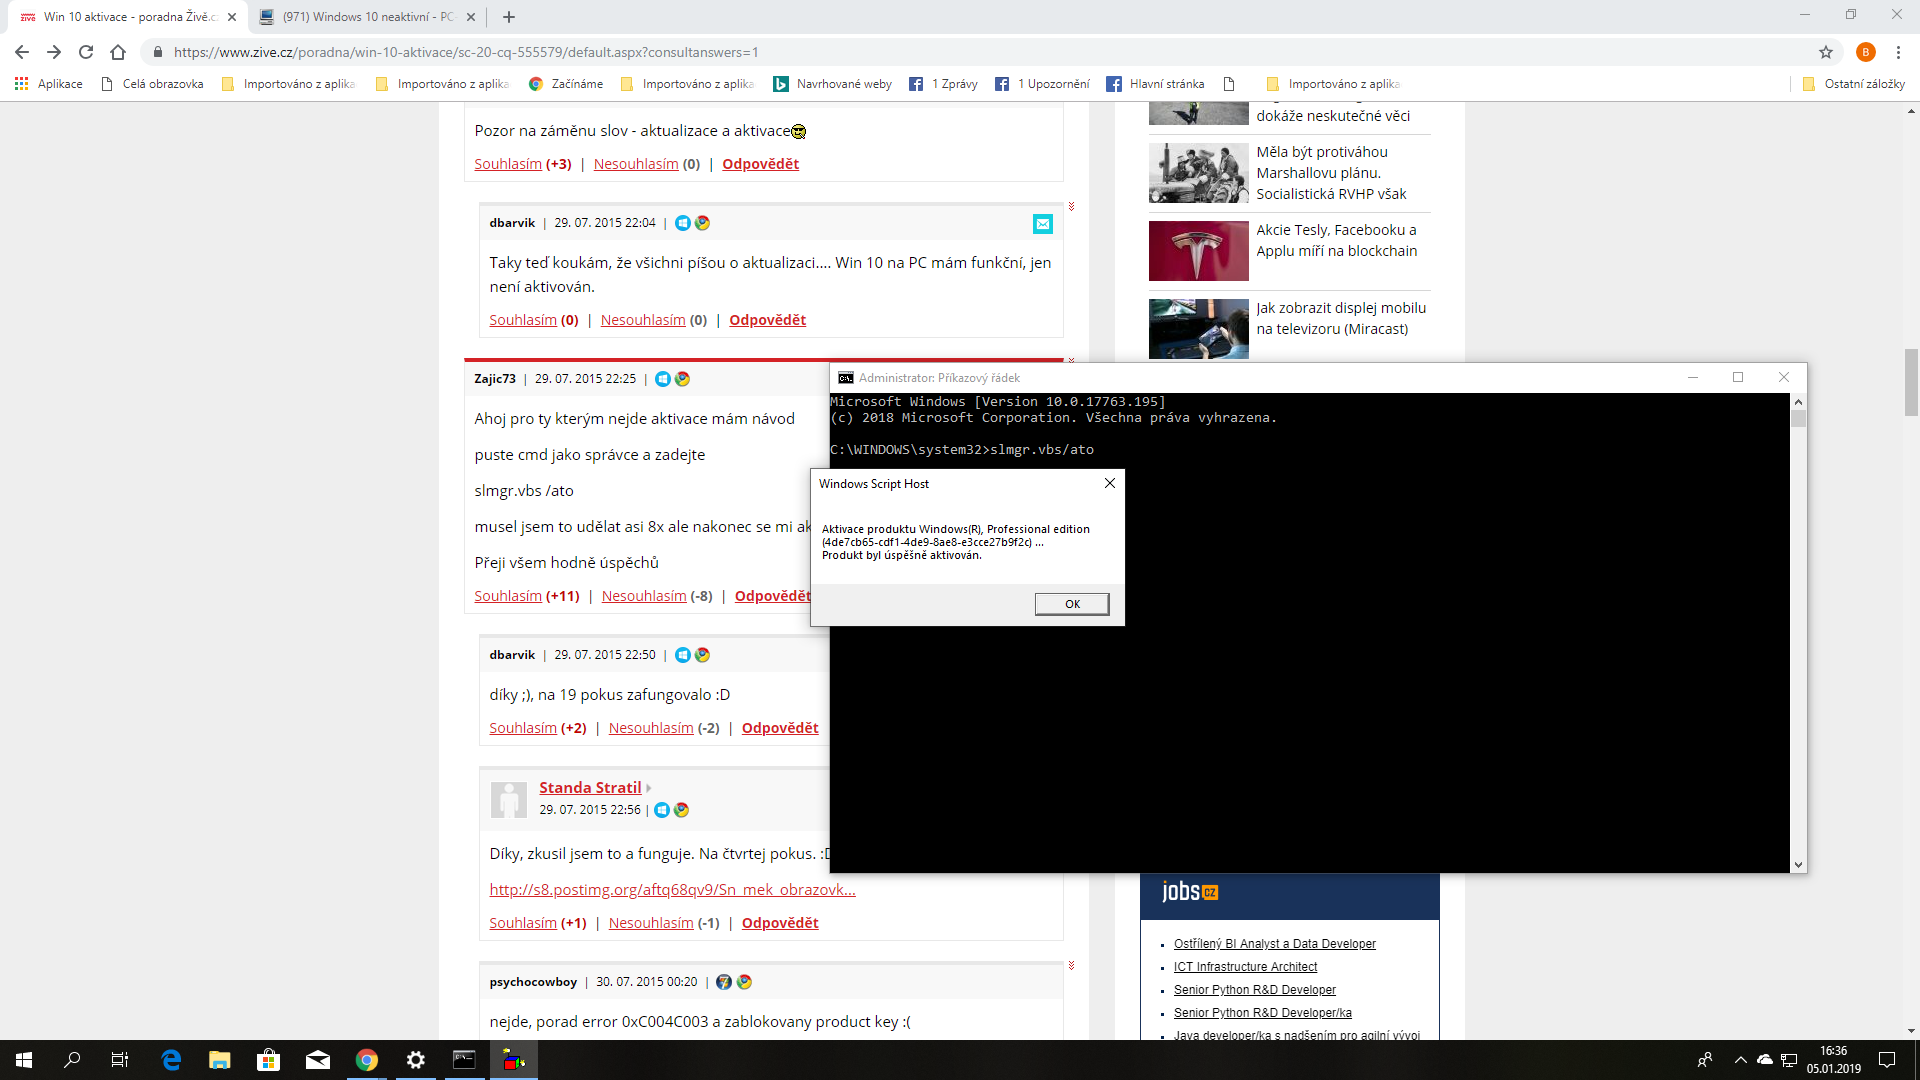This screenshot has width=1920, height=1080.
Task: Show hidden system tray icons
Action: [1740, 1060]
